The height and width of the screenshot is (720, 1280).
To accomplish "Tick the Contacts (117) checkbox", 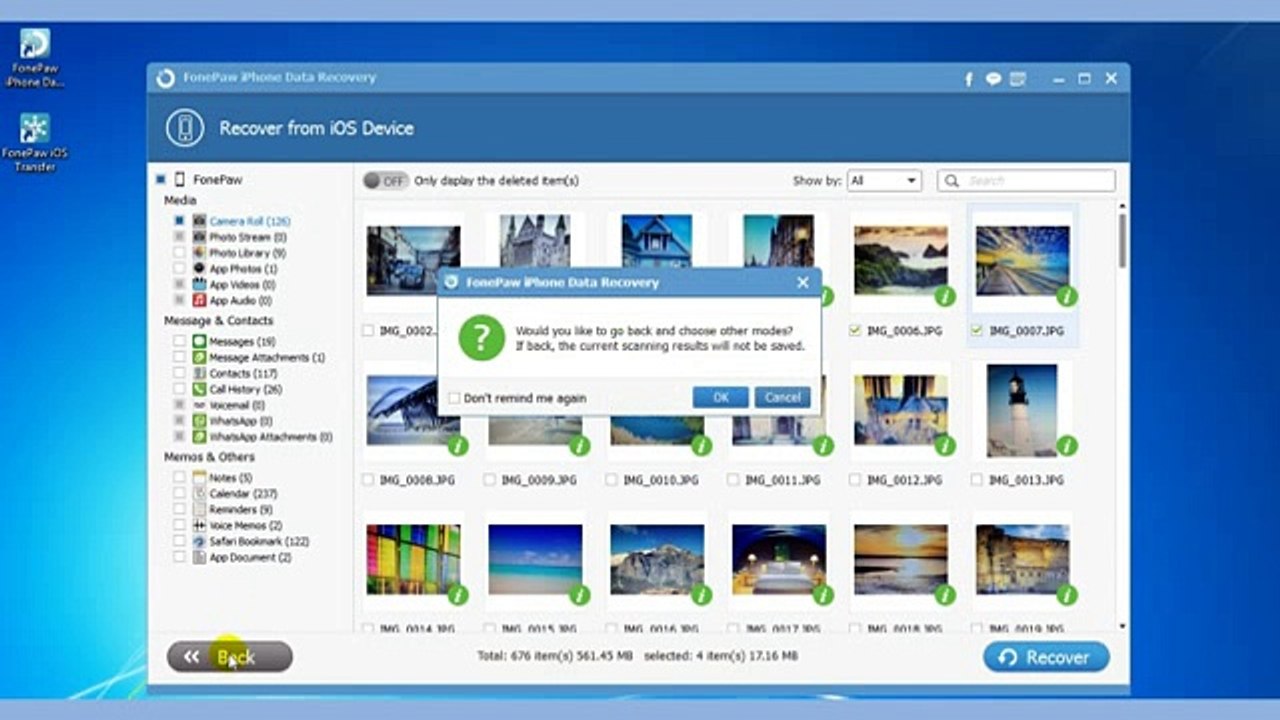I will point(179,373).
